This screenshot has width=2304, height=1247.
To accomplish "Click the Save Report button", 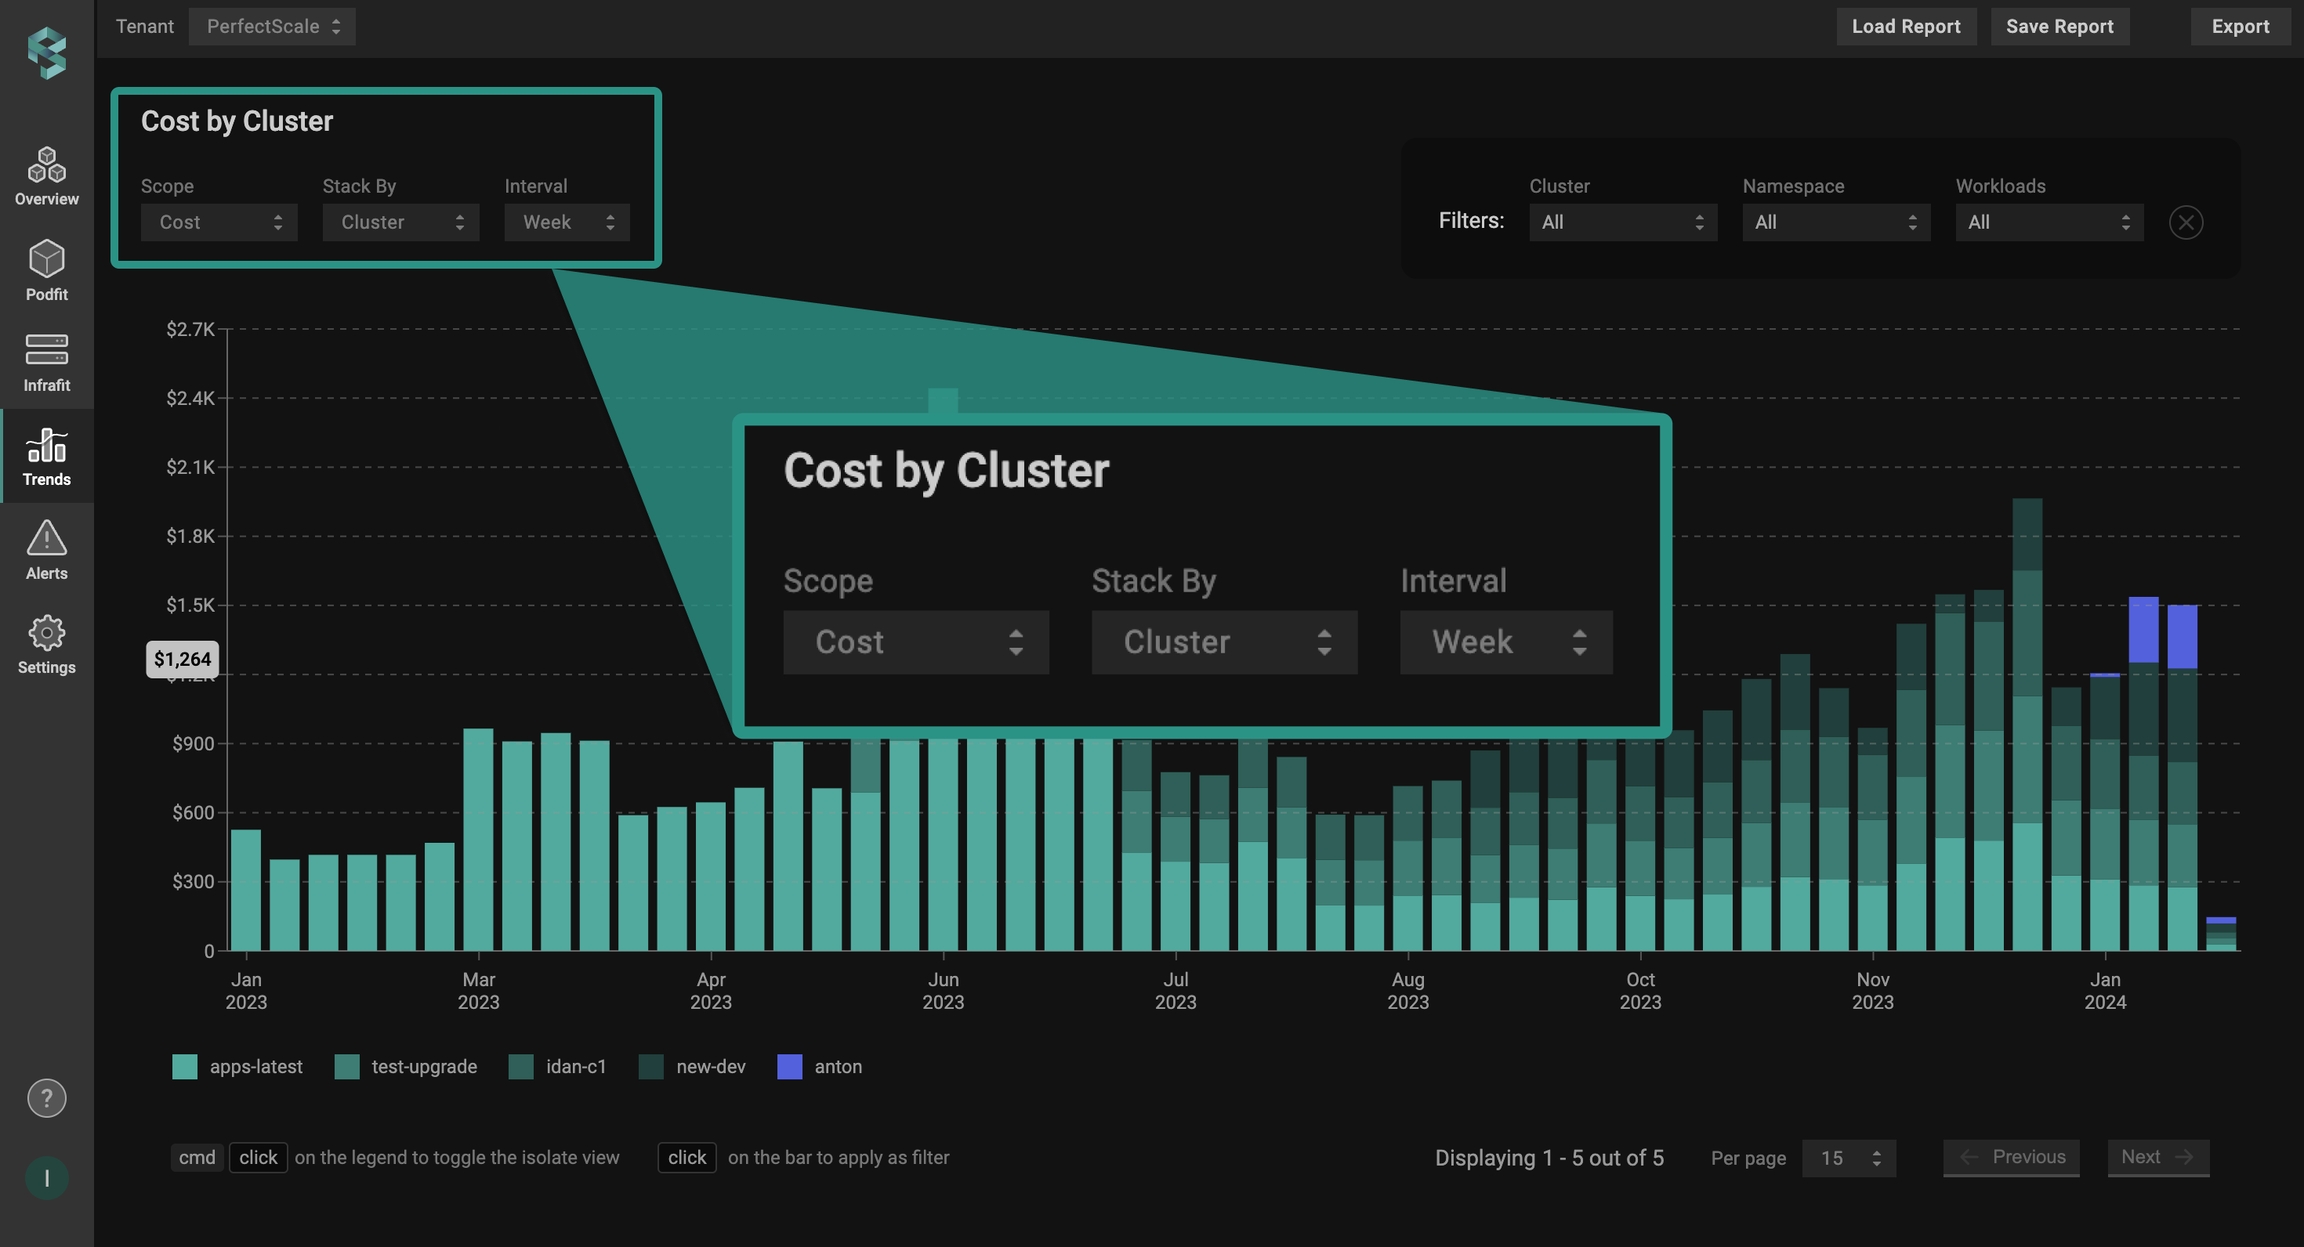I will click(x=2059, y=27).
